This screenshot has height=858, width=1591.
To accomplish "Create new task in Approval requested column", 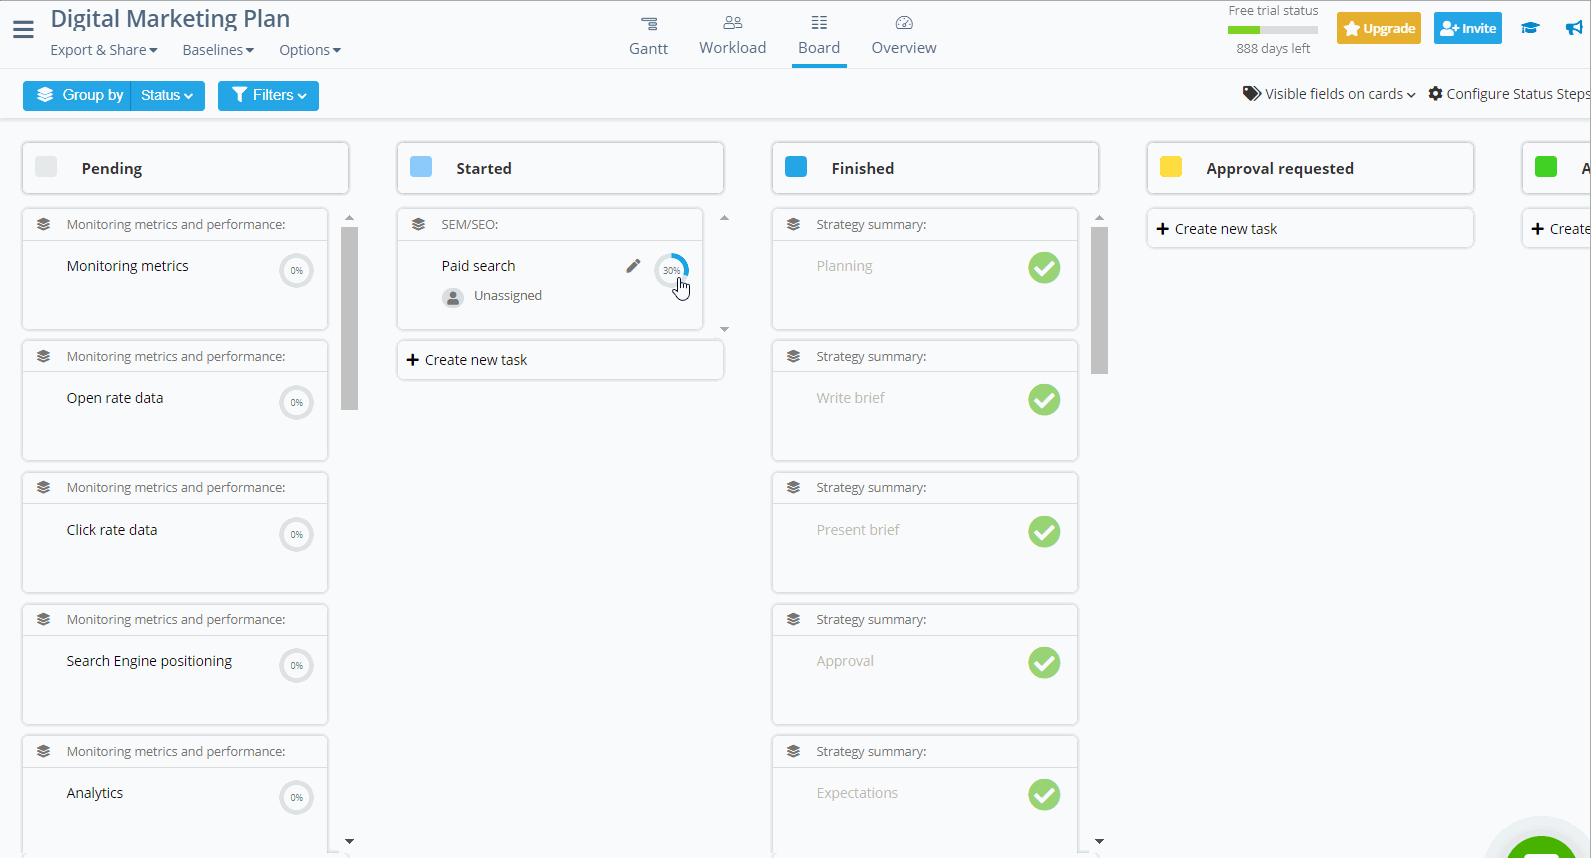I will (x=1310, y=229).
